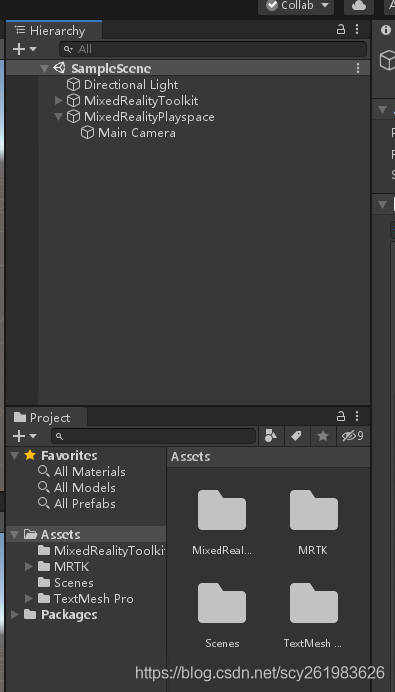The height and width of the screenshot is (692, 395).
Task: Select MixedRealityToolkit in Hierarchy
Action: pos(141,101)
